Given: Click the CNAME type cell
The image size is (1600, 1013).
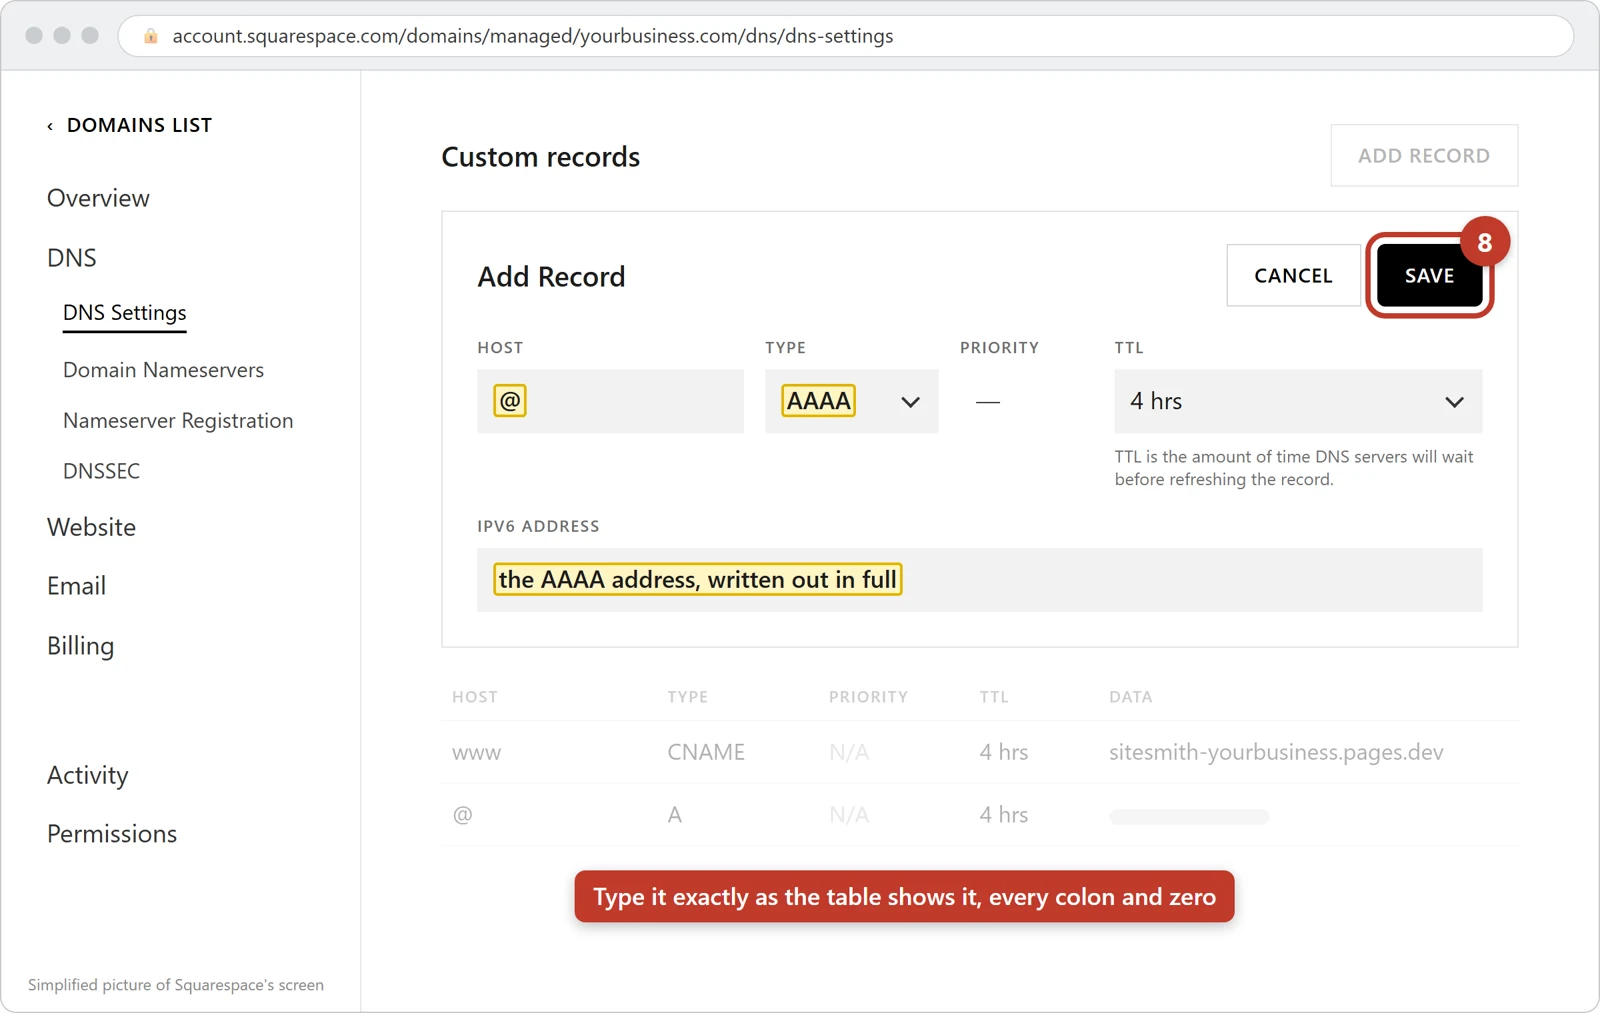Looking at the screenshot, I should 706,753.
